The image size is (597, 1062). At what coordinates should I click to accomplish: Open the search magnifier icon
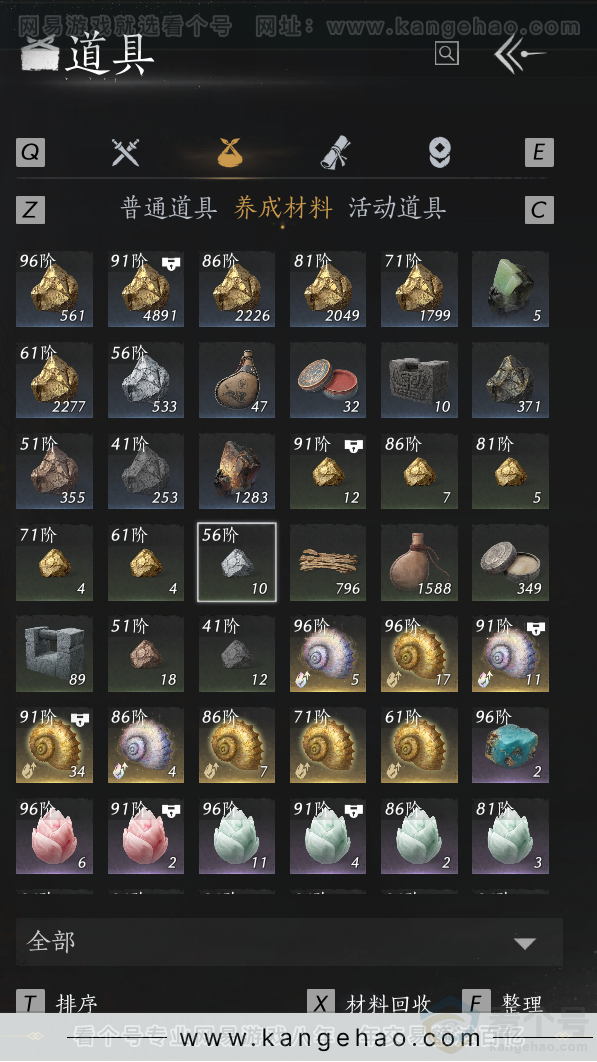[x=447, y=53]
